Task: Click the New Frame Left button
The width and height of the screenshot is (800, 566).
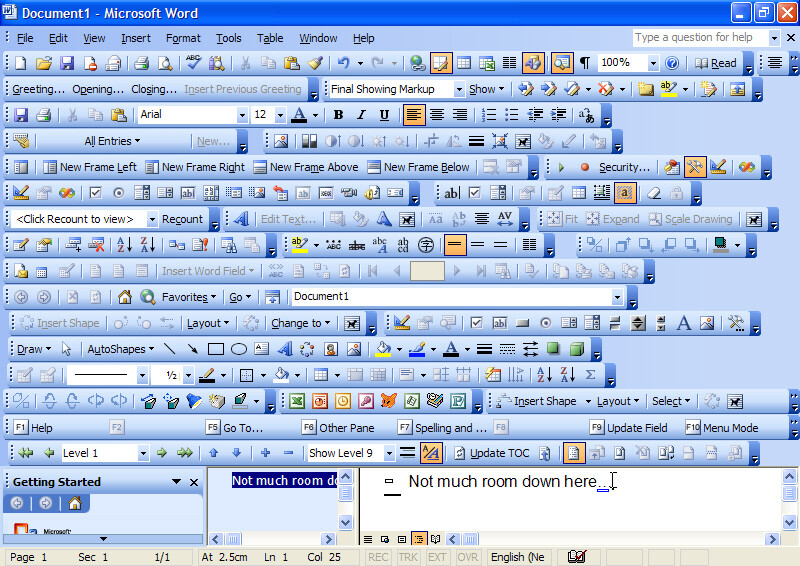Action: [x=90, y=167]
